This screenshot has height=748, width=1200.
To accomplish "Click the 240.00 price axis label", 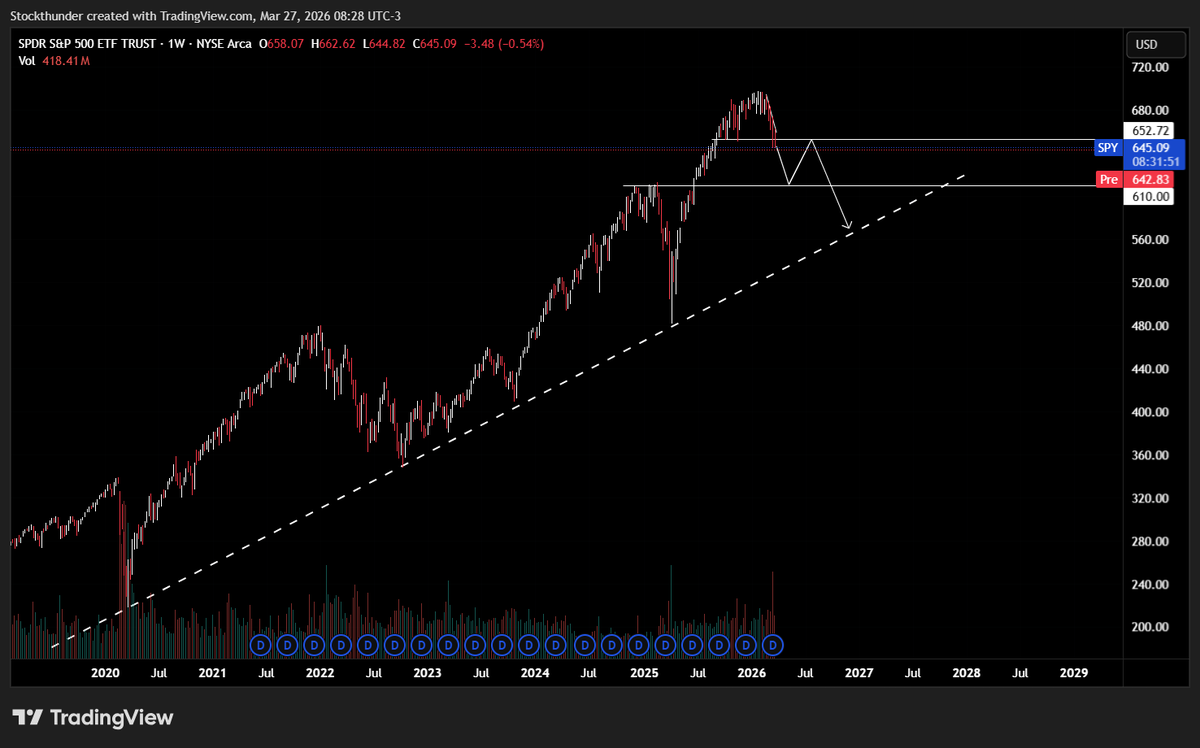I will [1150, 584].
